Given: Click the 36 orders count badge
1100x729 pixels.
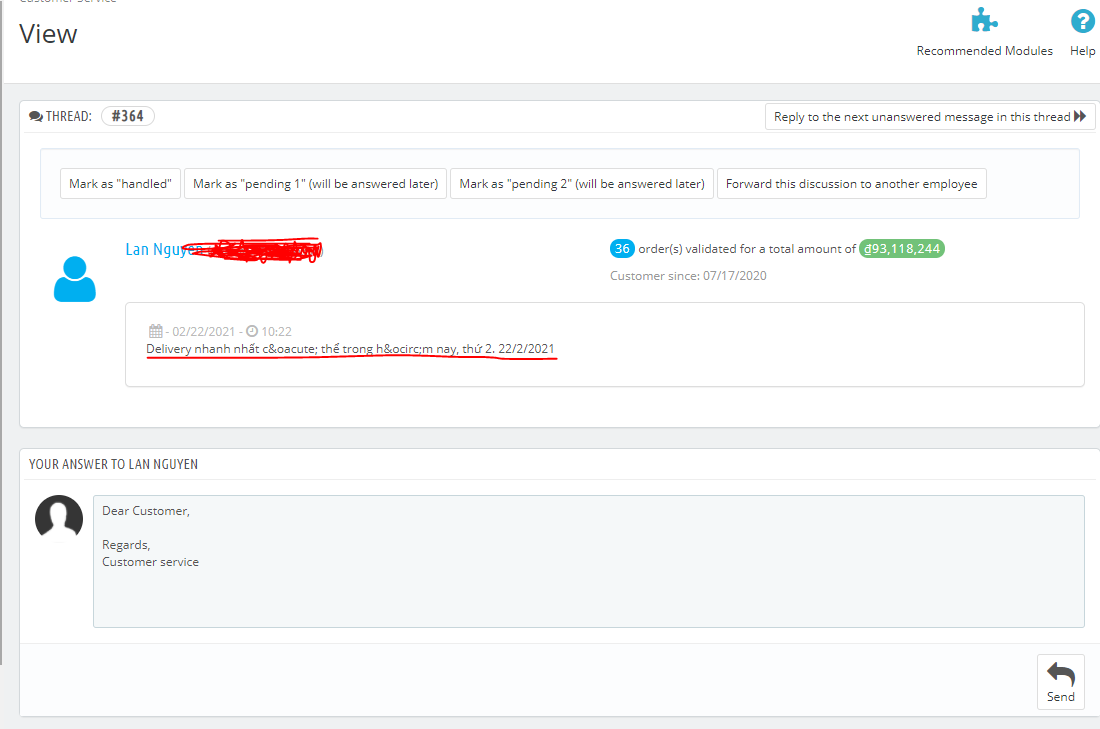Looking at the screenshot, I should [x=622, y=248].
